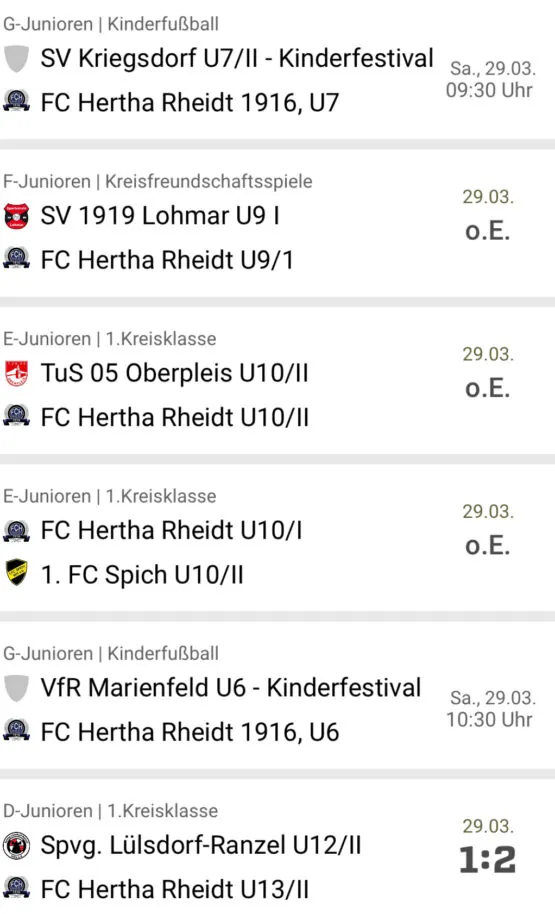Open the TuS 05 Oberpleis U10/II team
Screen dimensions: 555x914
tap(174, 374)
